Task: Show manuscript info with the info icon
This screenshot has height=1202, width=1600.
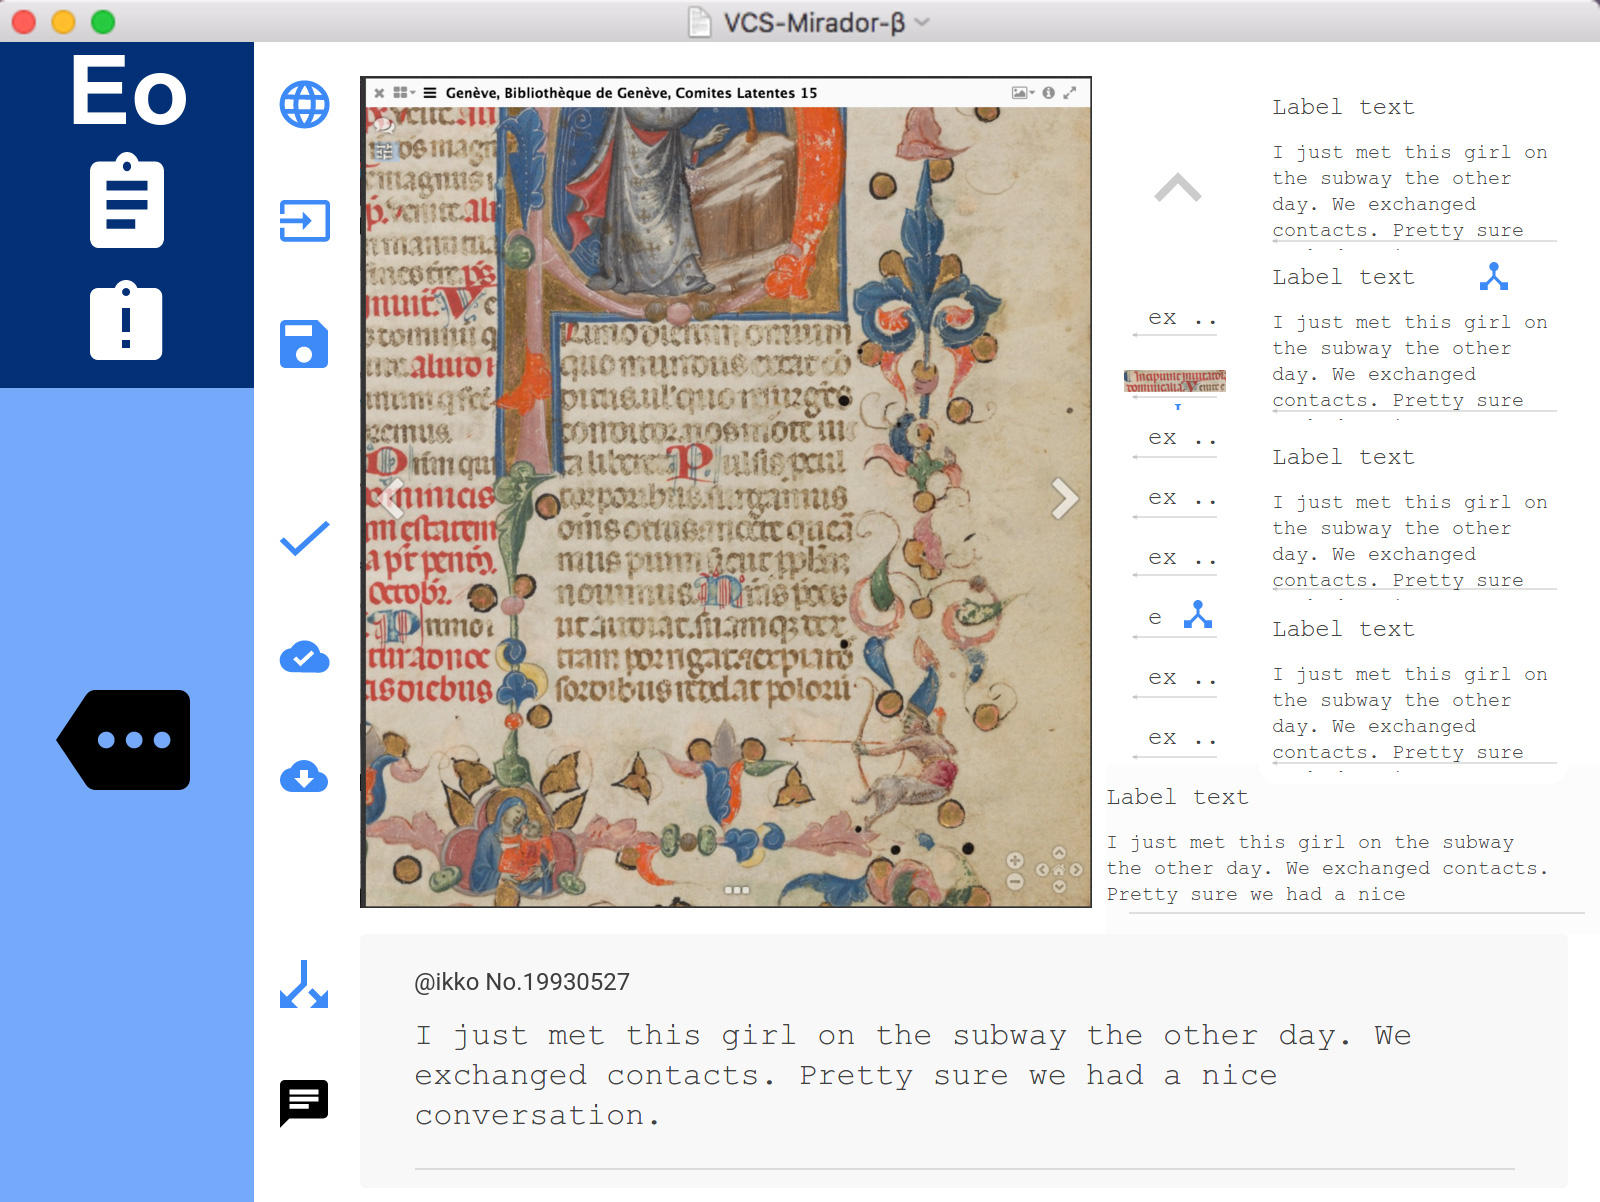Action: click(1048, 93)
